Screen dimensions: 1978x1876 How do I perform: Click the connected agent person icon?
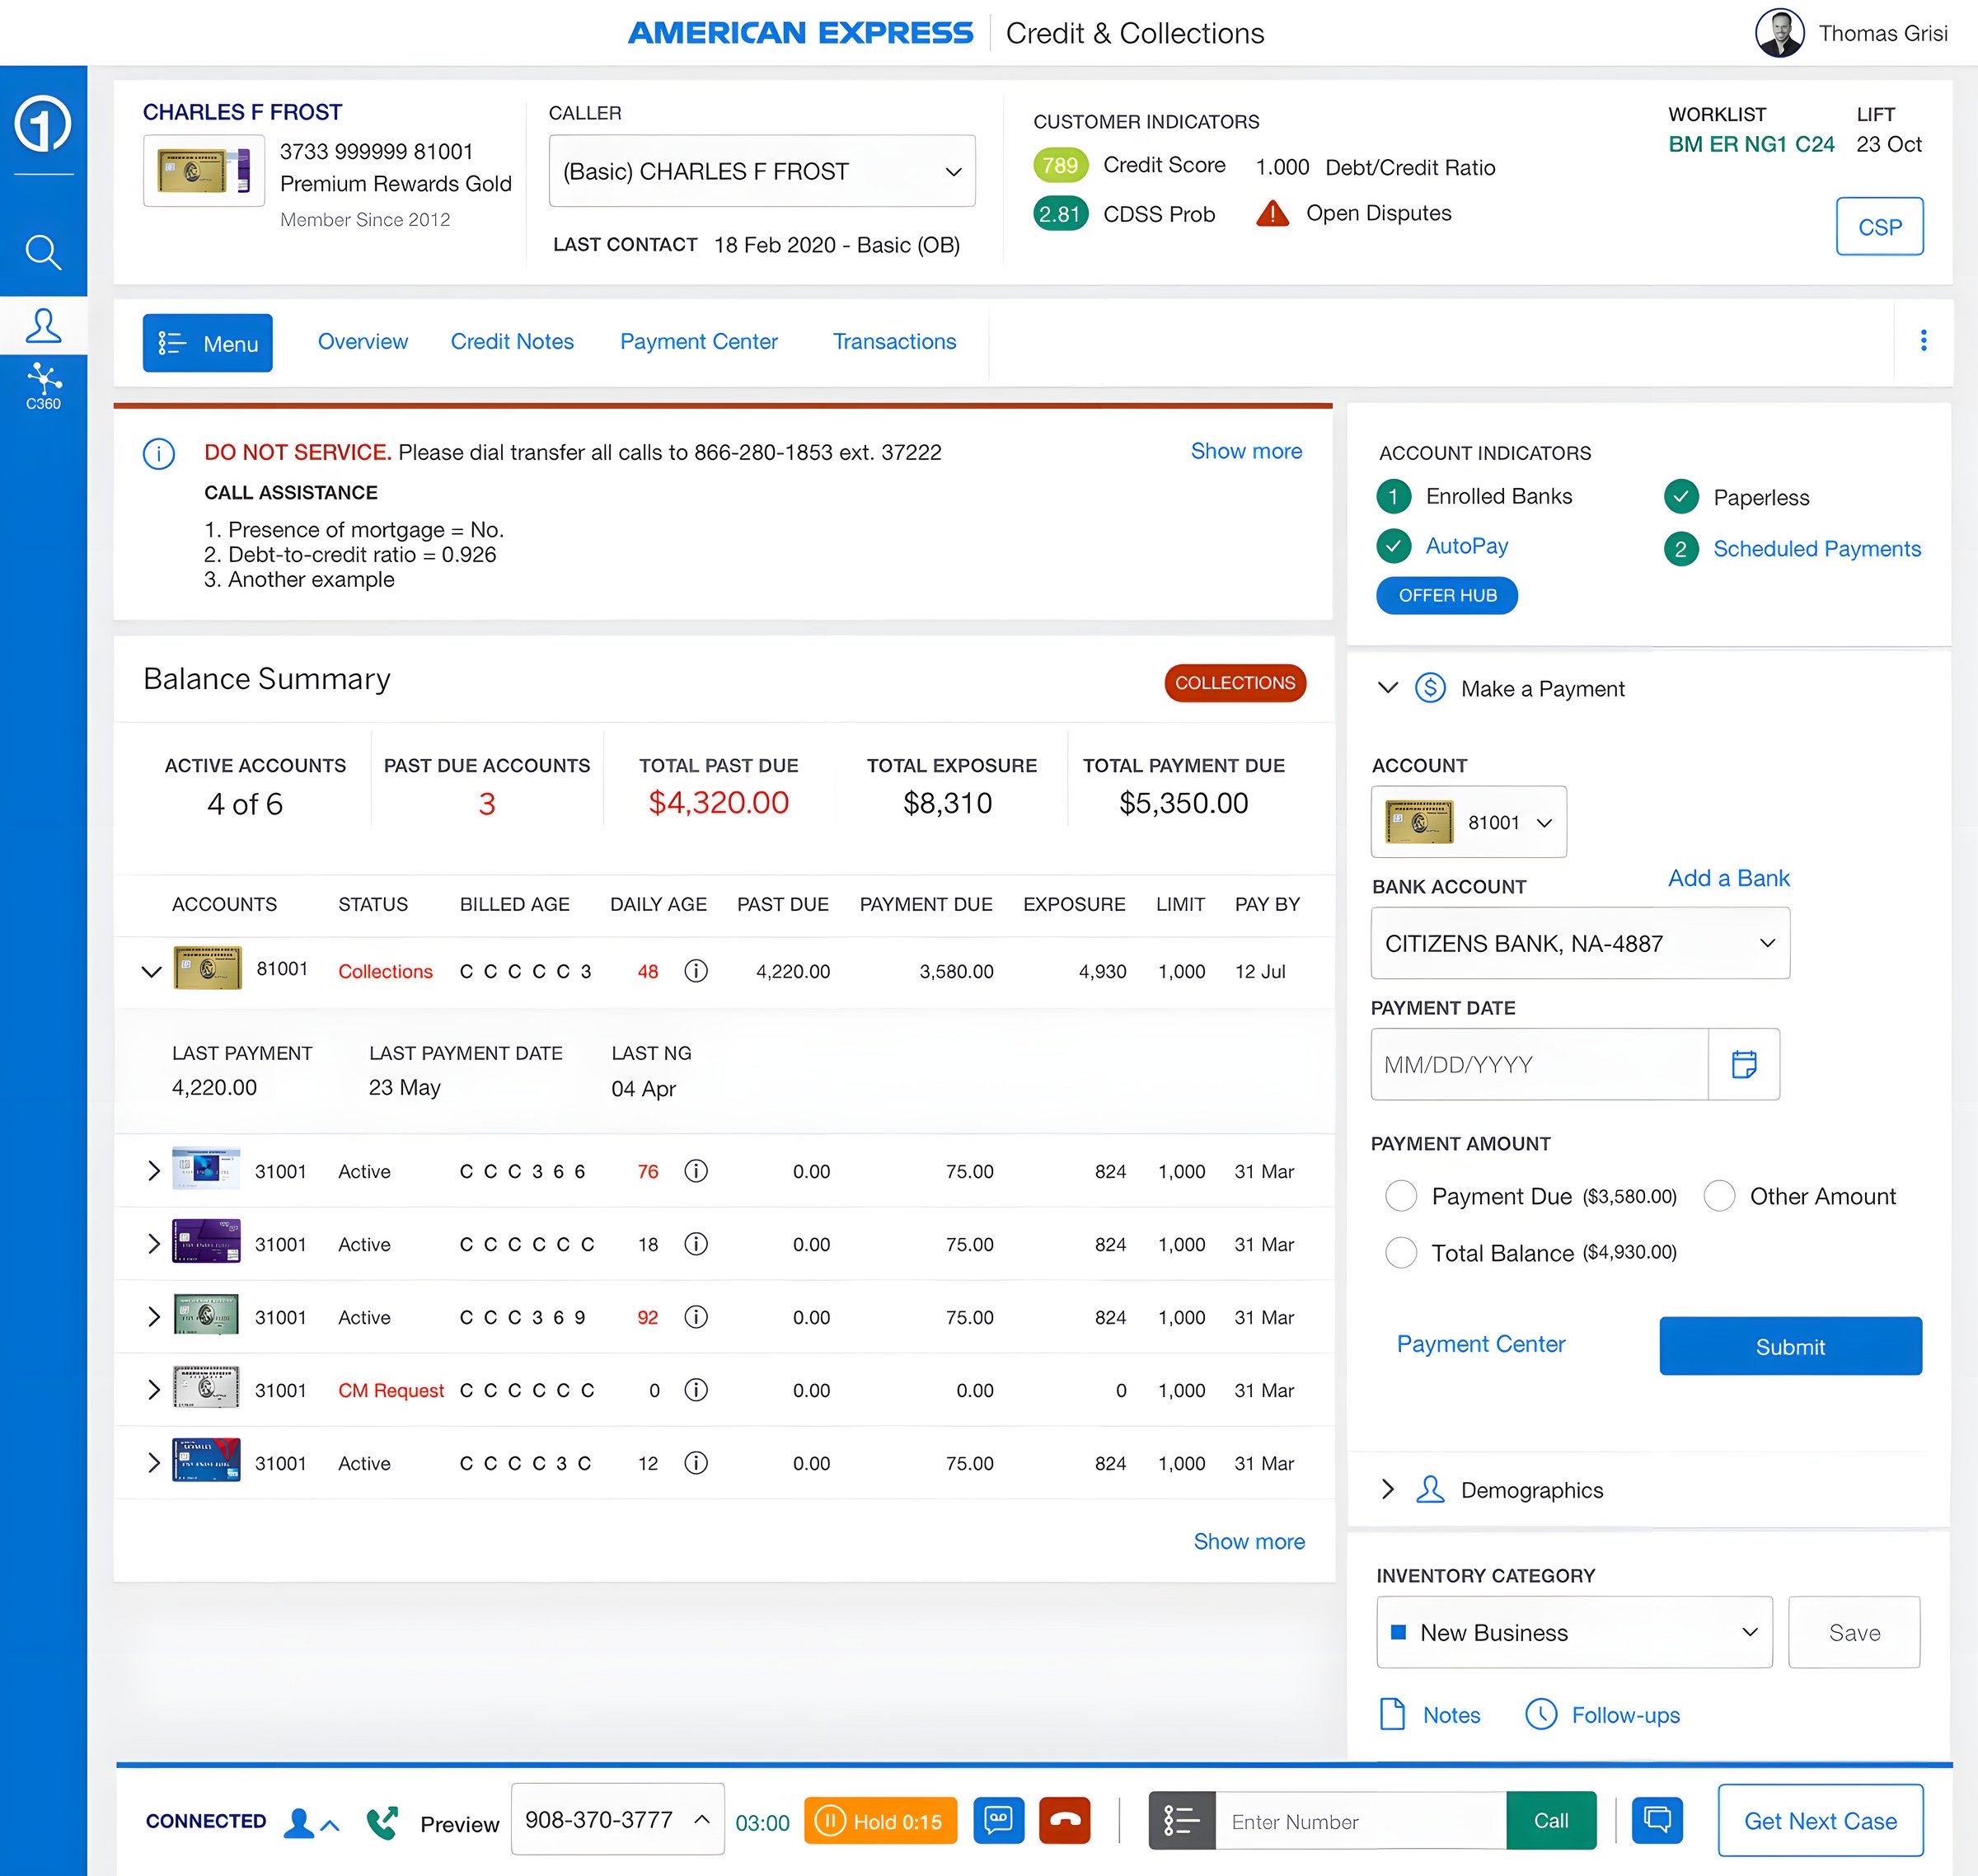[299, 1822]
